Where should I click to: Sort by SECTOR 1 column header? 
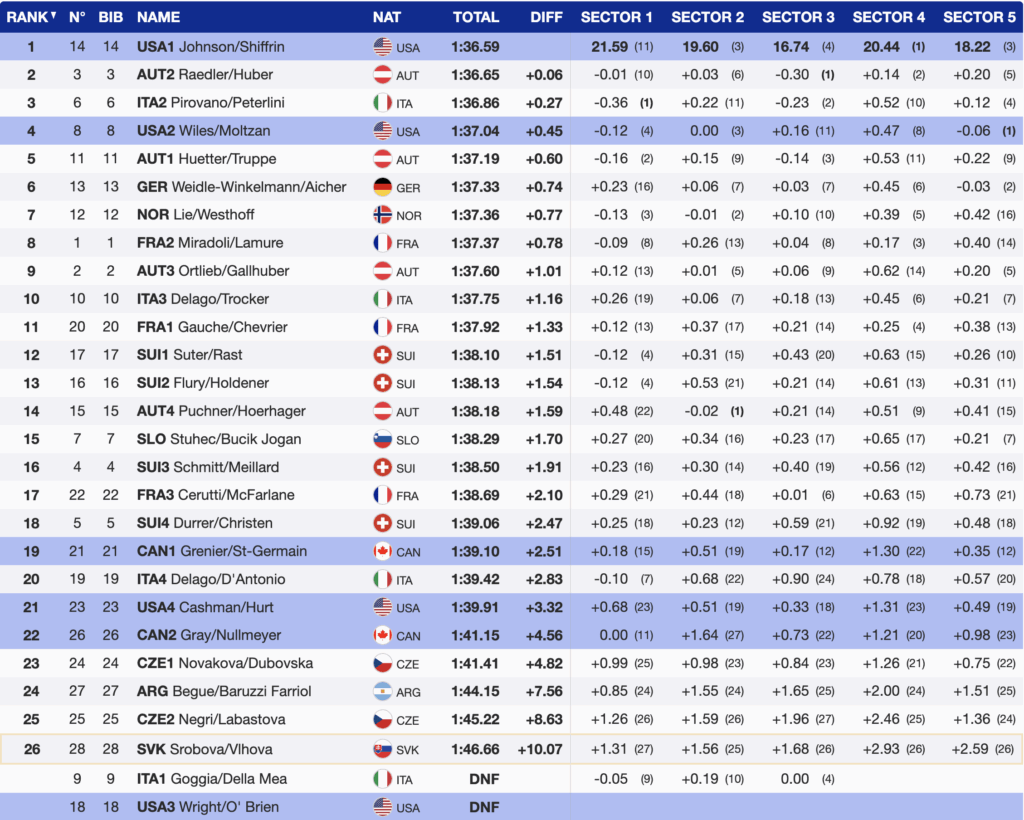pos(616,17)
